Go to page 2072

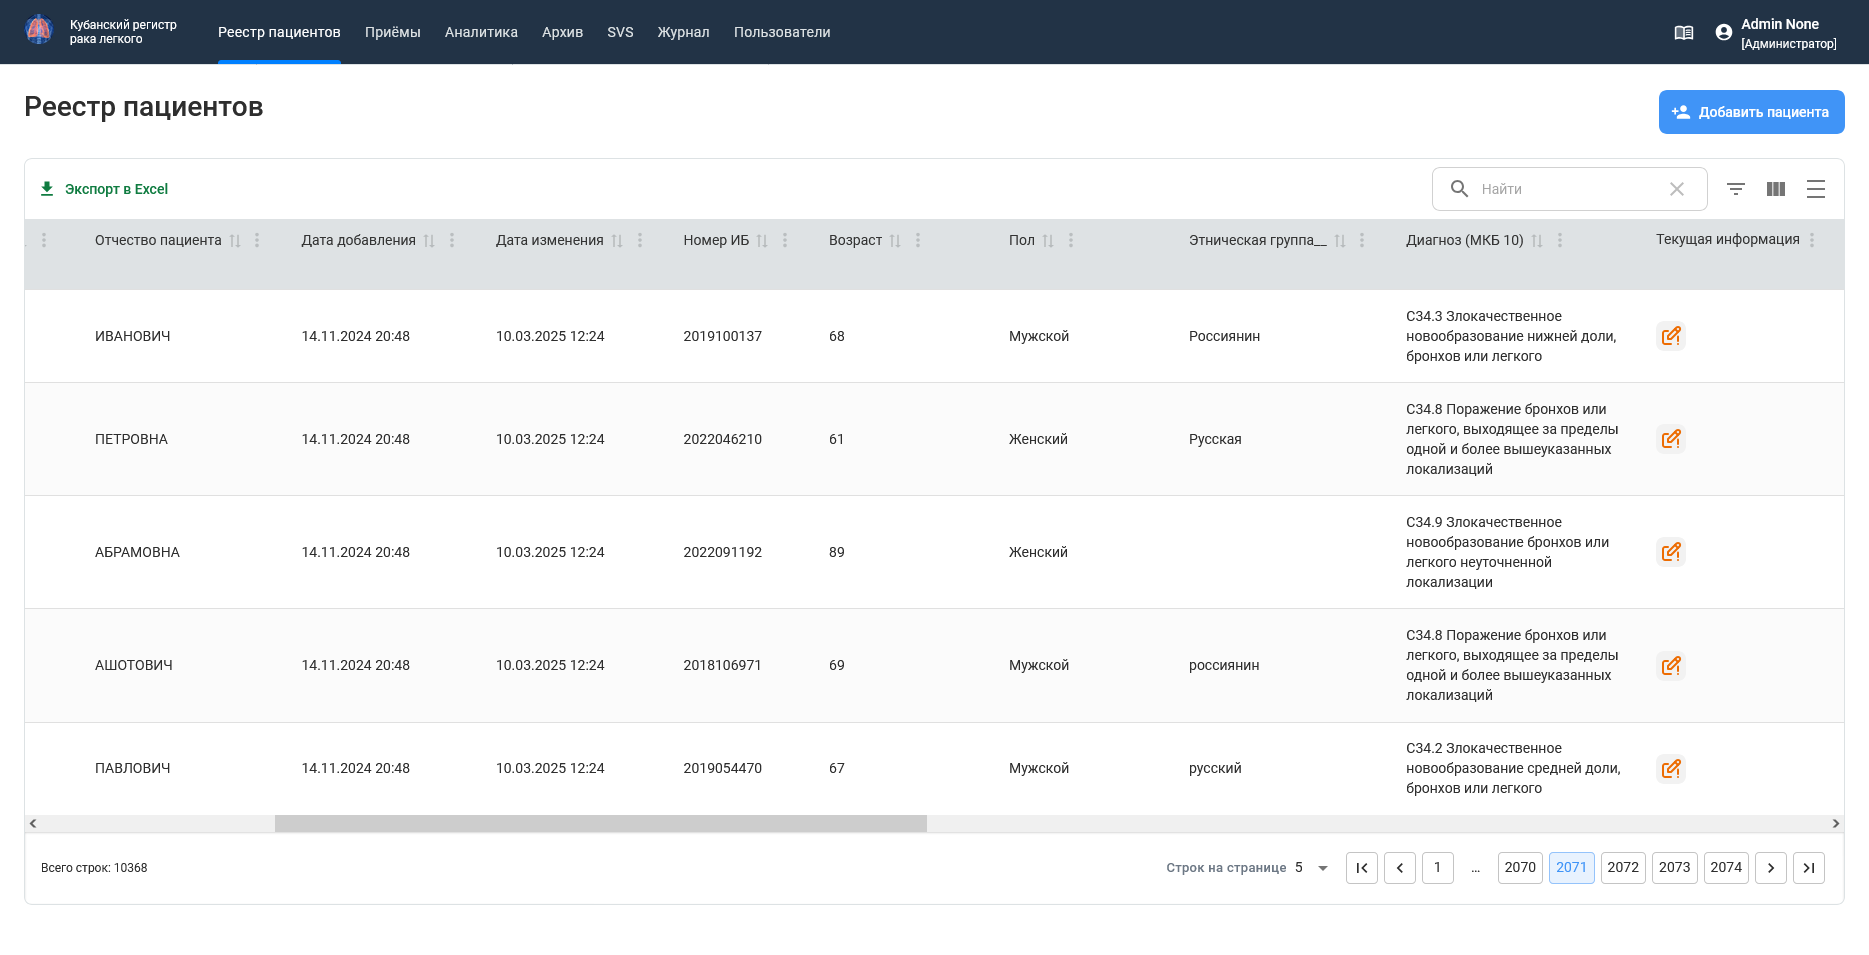(1623, 868)
